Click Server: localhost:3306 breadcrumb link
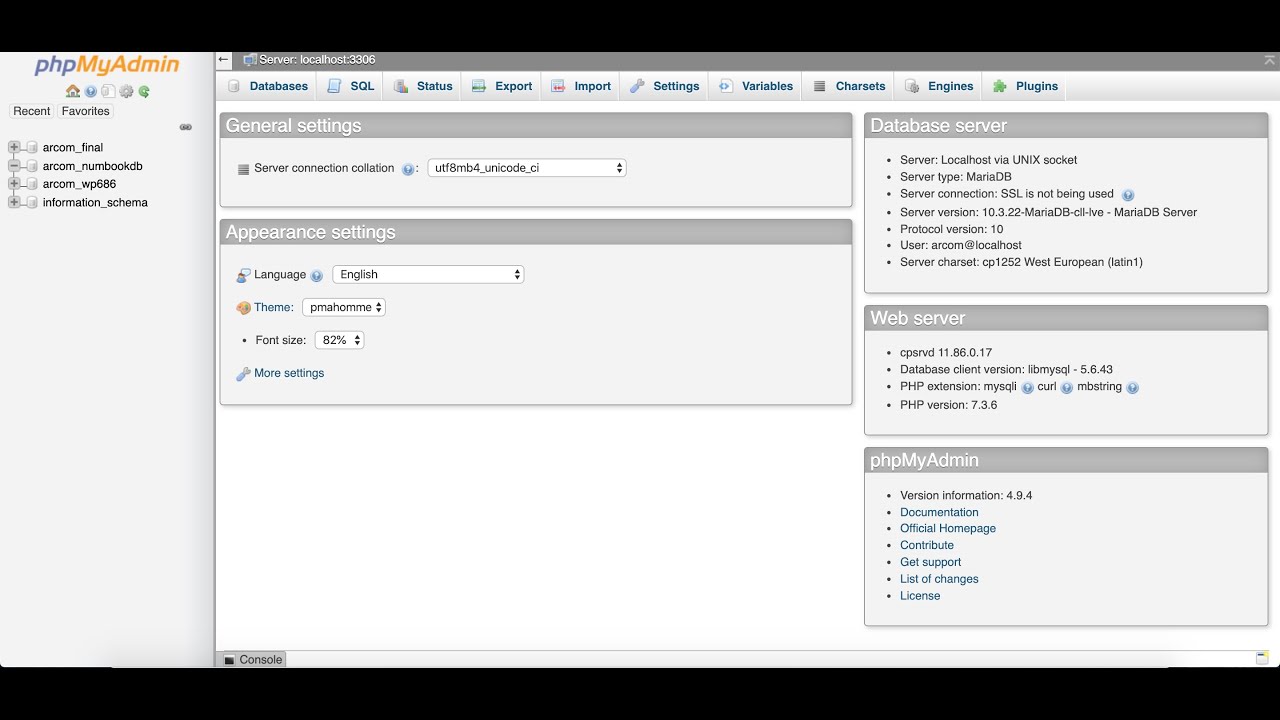This screenshot has width=1280, height=720. click(x=317, y=60)
